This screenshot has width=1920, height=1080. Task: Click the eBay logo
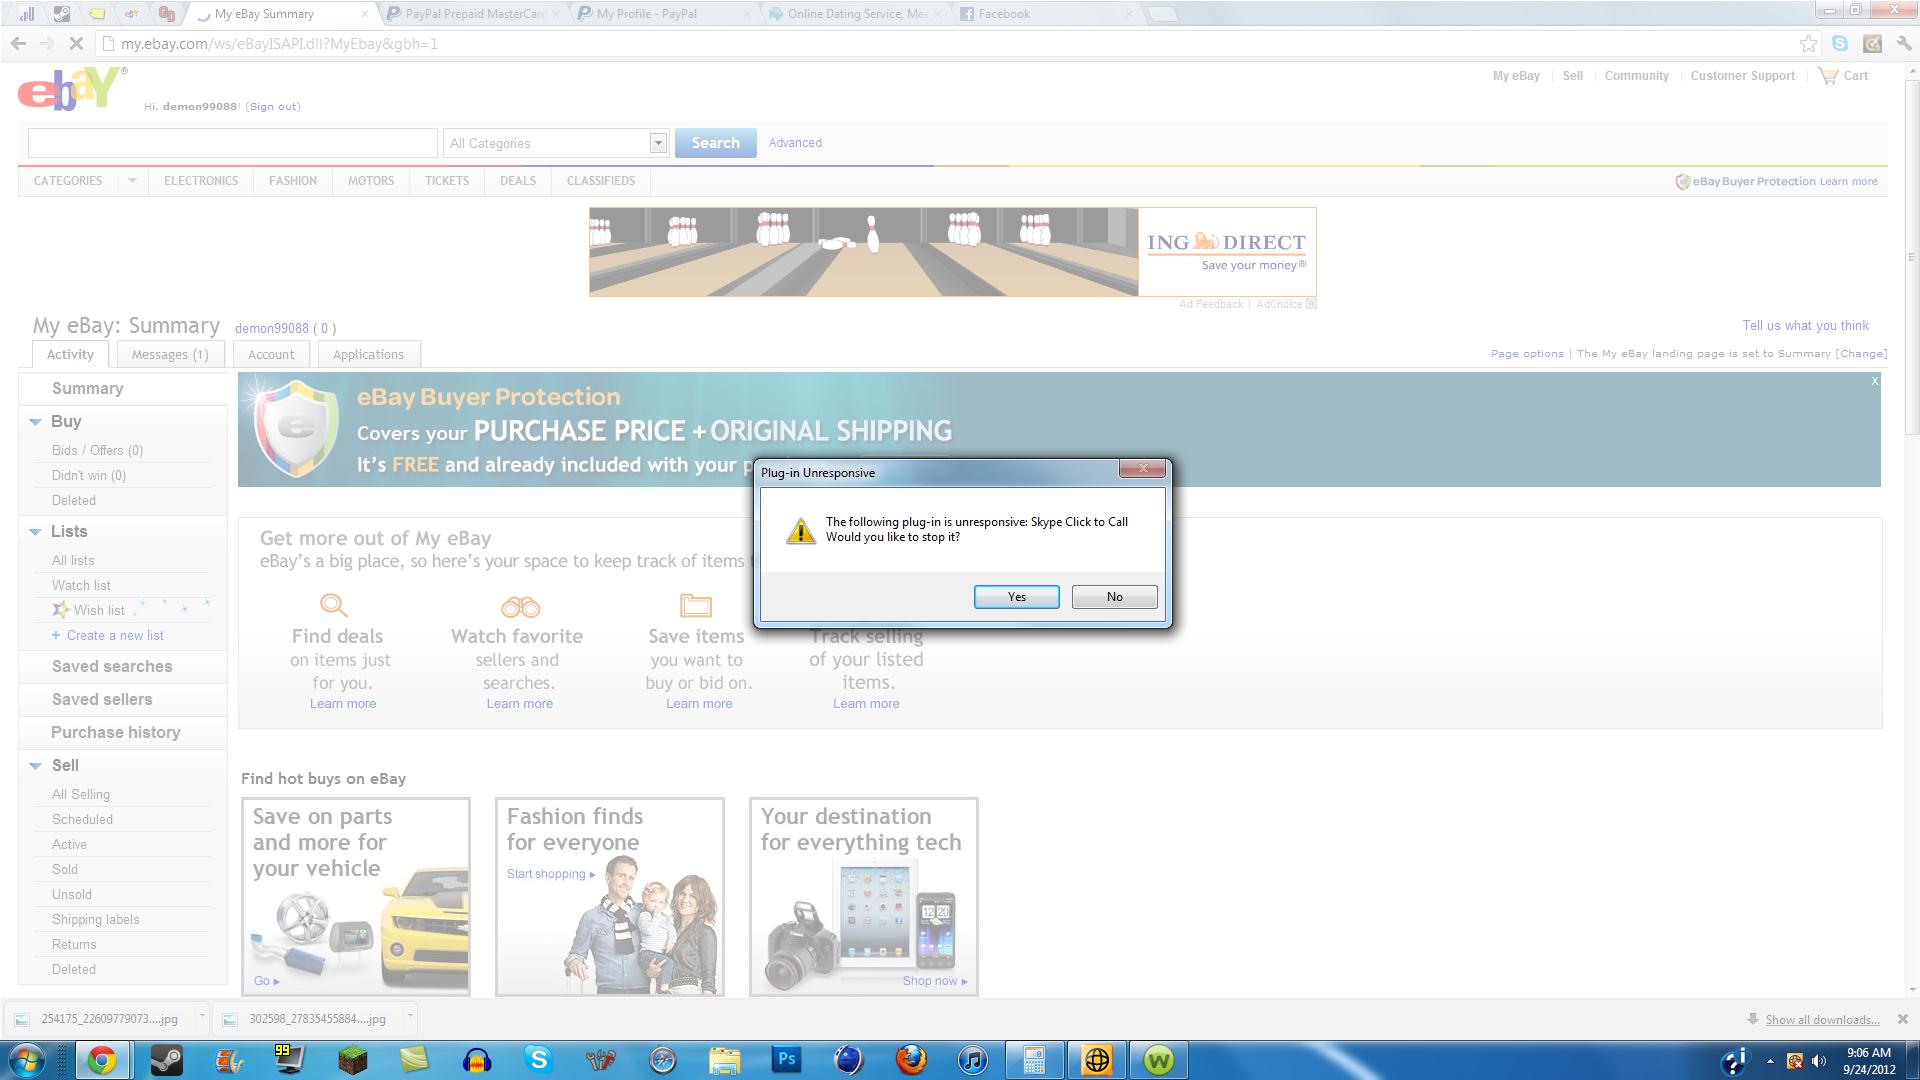tap(72, 89)
